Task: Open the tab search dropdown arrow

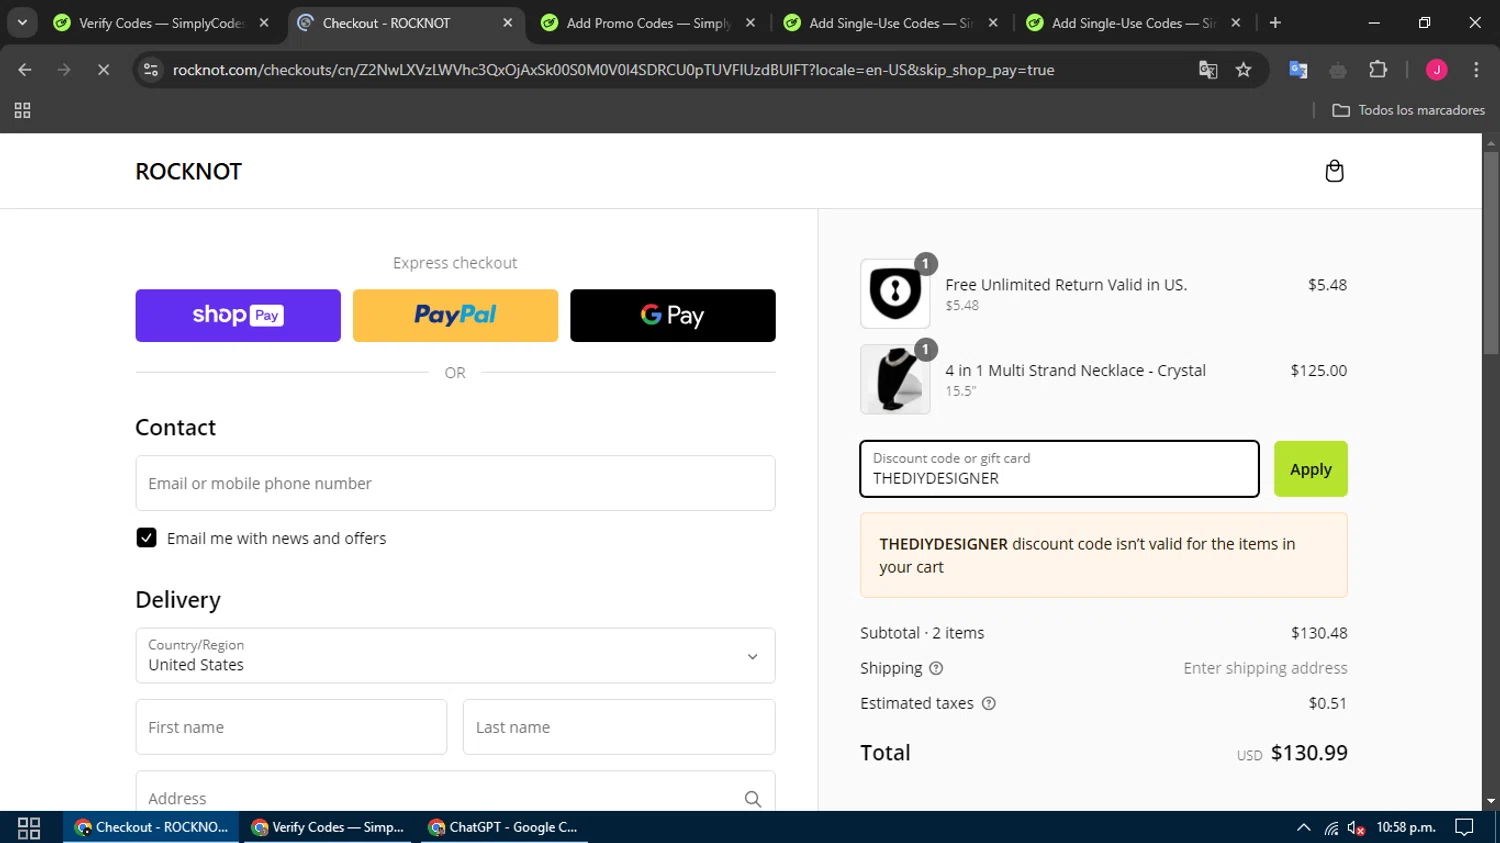Action: click(x=22, y=23)
